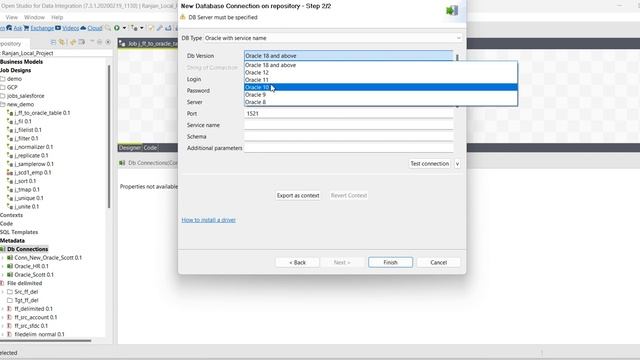Switch to the Designer tab
Viewport: 640px width, 360px height.
130,148
